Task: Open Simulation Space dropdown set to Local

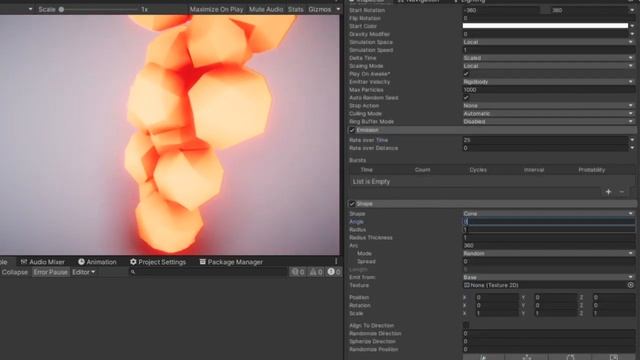Action: click(x=549, y=42)
